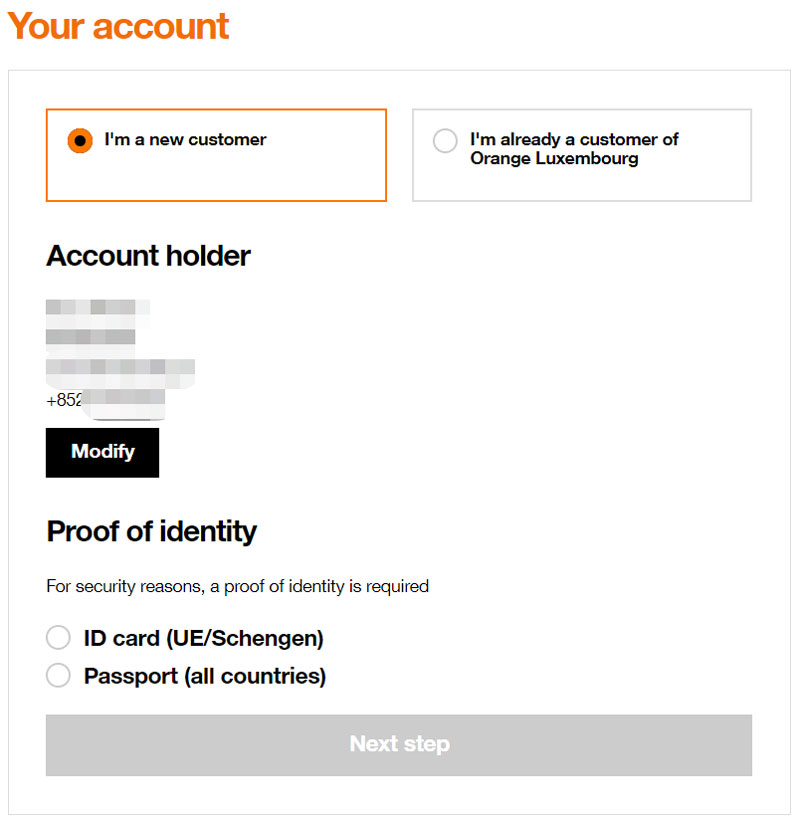Click the blurred second line of account details
This screenshot has height=817, width=800.
pos(90,336)
